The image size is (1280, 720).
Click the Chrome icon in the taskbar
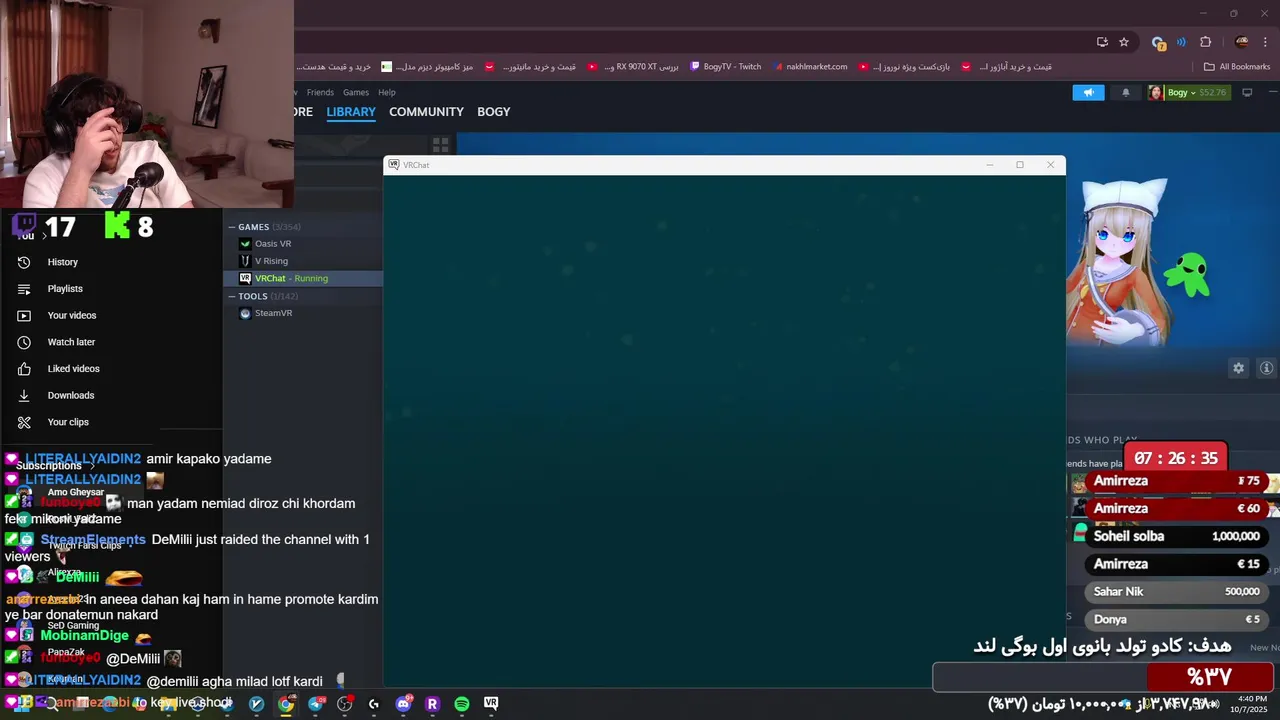point(286,704)
